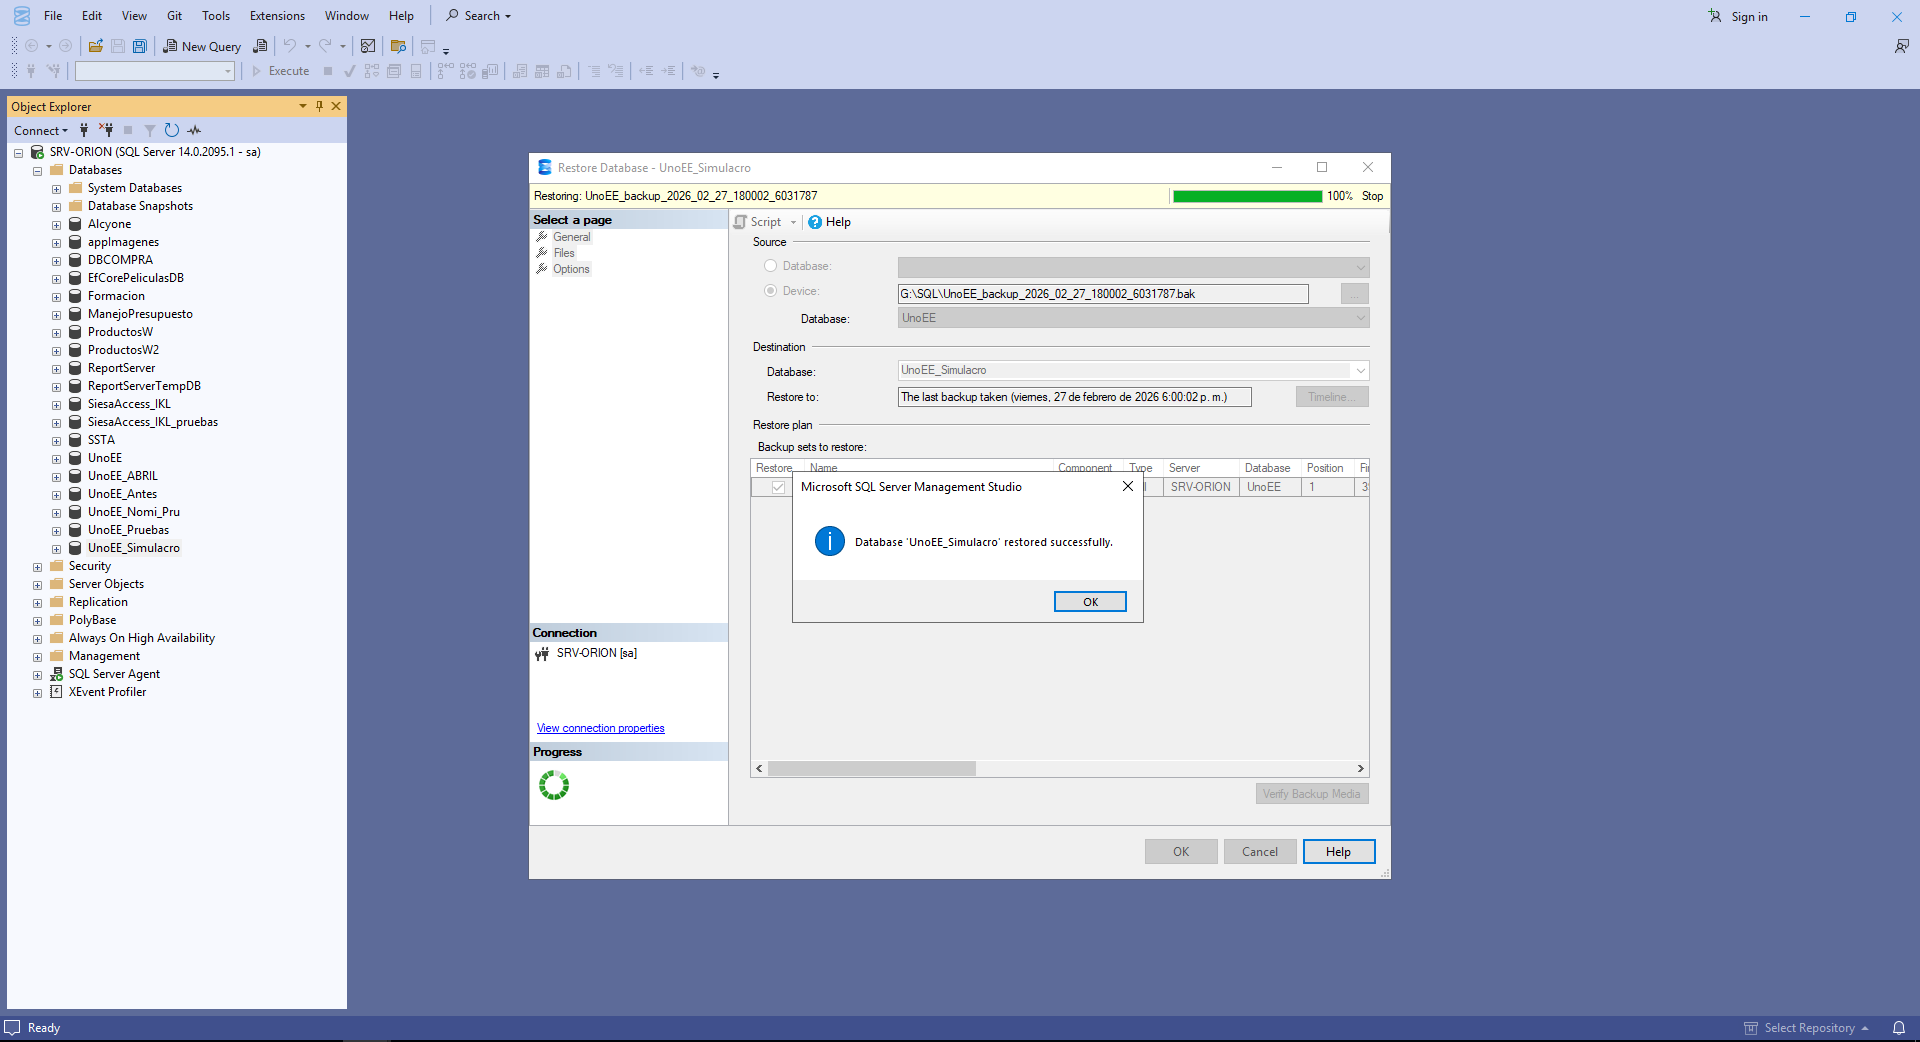Refresh the Object Explorer tree
Screen dimensions: 1920x1042
(172, 130)
